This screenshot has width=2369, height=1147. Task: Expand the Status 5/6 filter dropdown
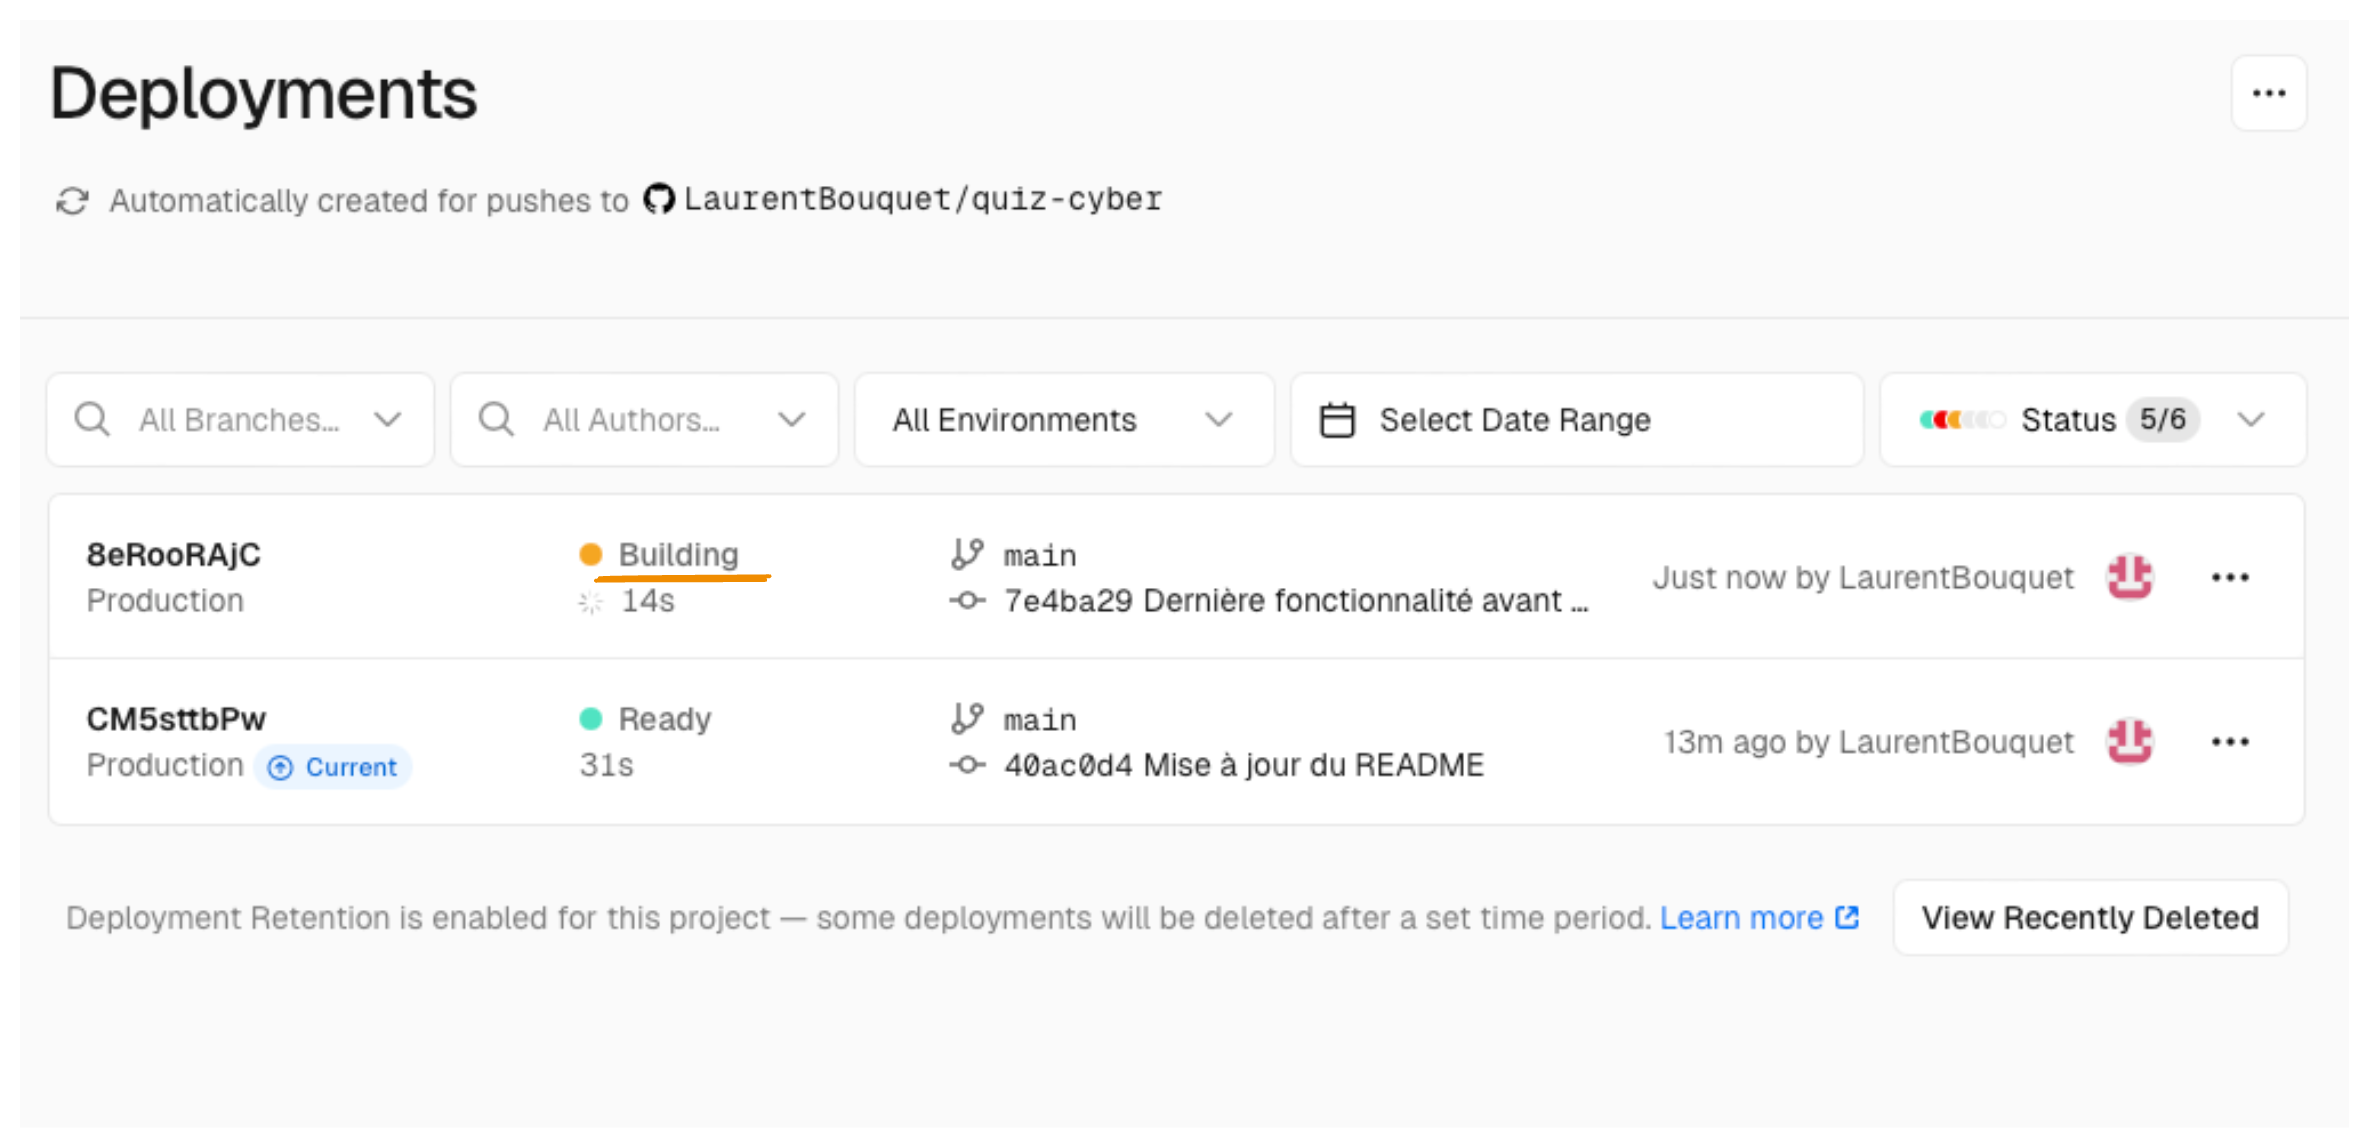2251,419
